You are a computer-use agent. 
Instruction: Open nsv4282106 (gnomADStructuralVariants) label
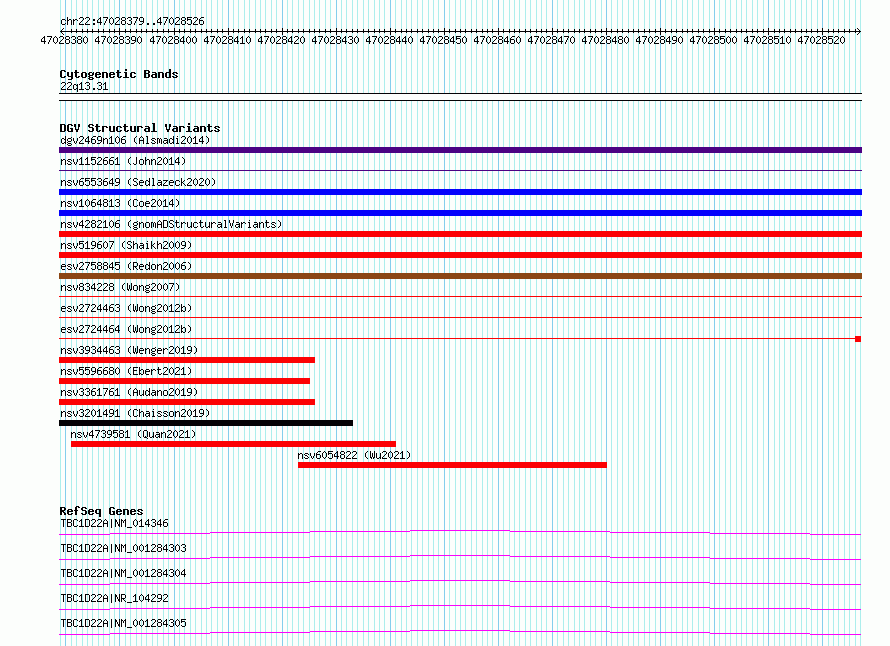click(x=171, y=224)
